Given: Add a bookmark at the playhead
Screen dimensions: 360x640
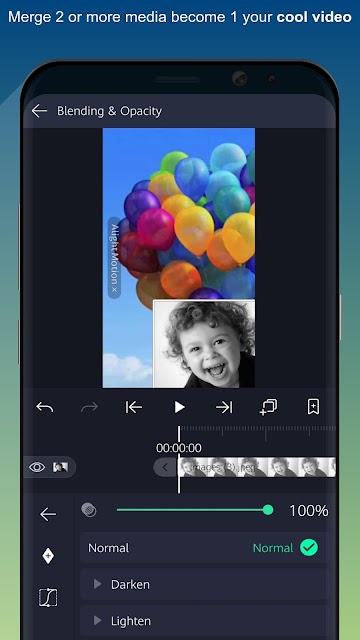Looking at the screenshot, I should coord(313,407).
